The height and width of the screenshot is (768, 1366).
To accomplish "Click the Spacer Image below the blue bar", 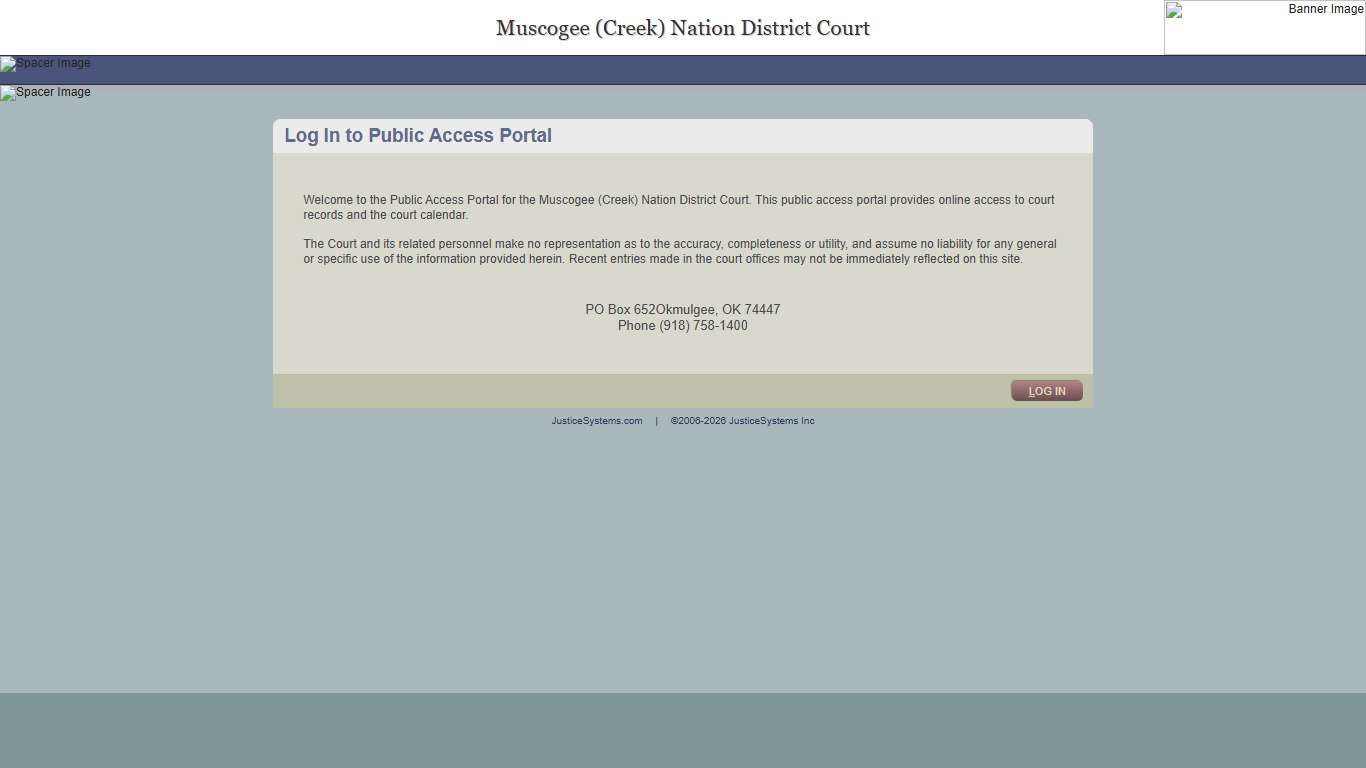I will tap(46, 93).
